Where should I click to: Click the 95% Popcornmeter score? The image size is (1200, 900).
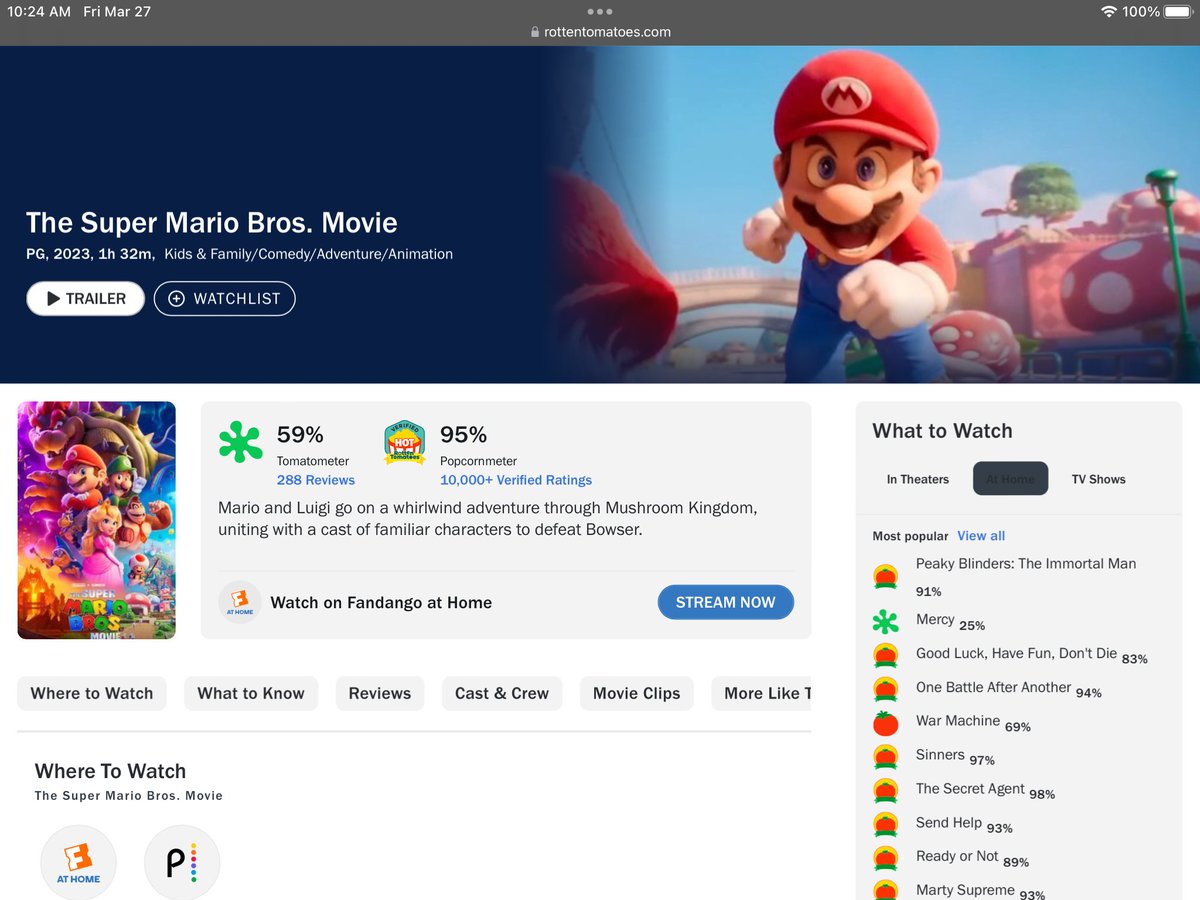[463, 435]
